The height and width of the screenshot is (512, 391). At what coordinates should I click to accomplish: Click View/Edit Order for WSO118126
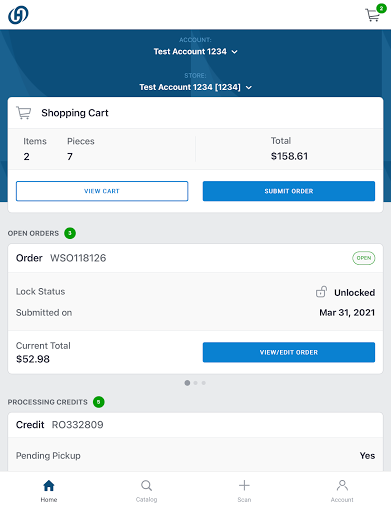point(289,352)
